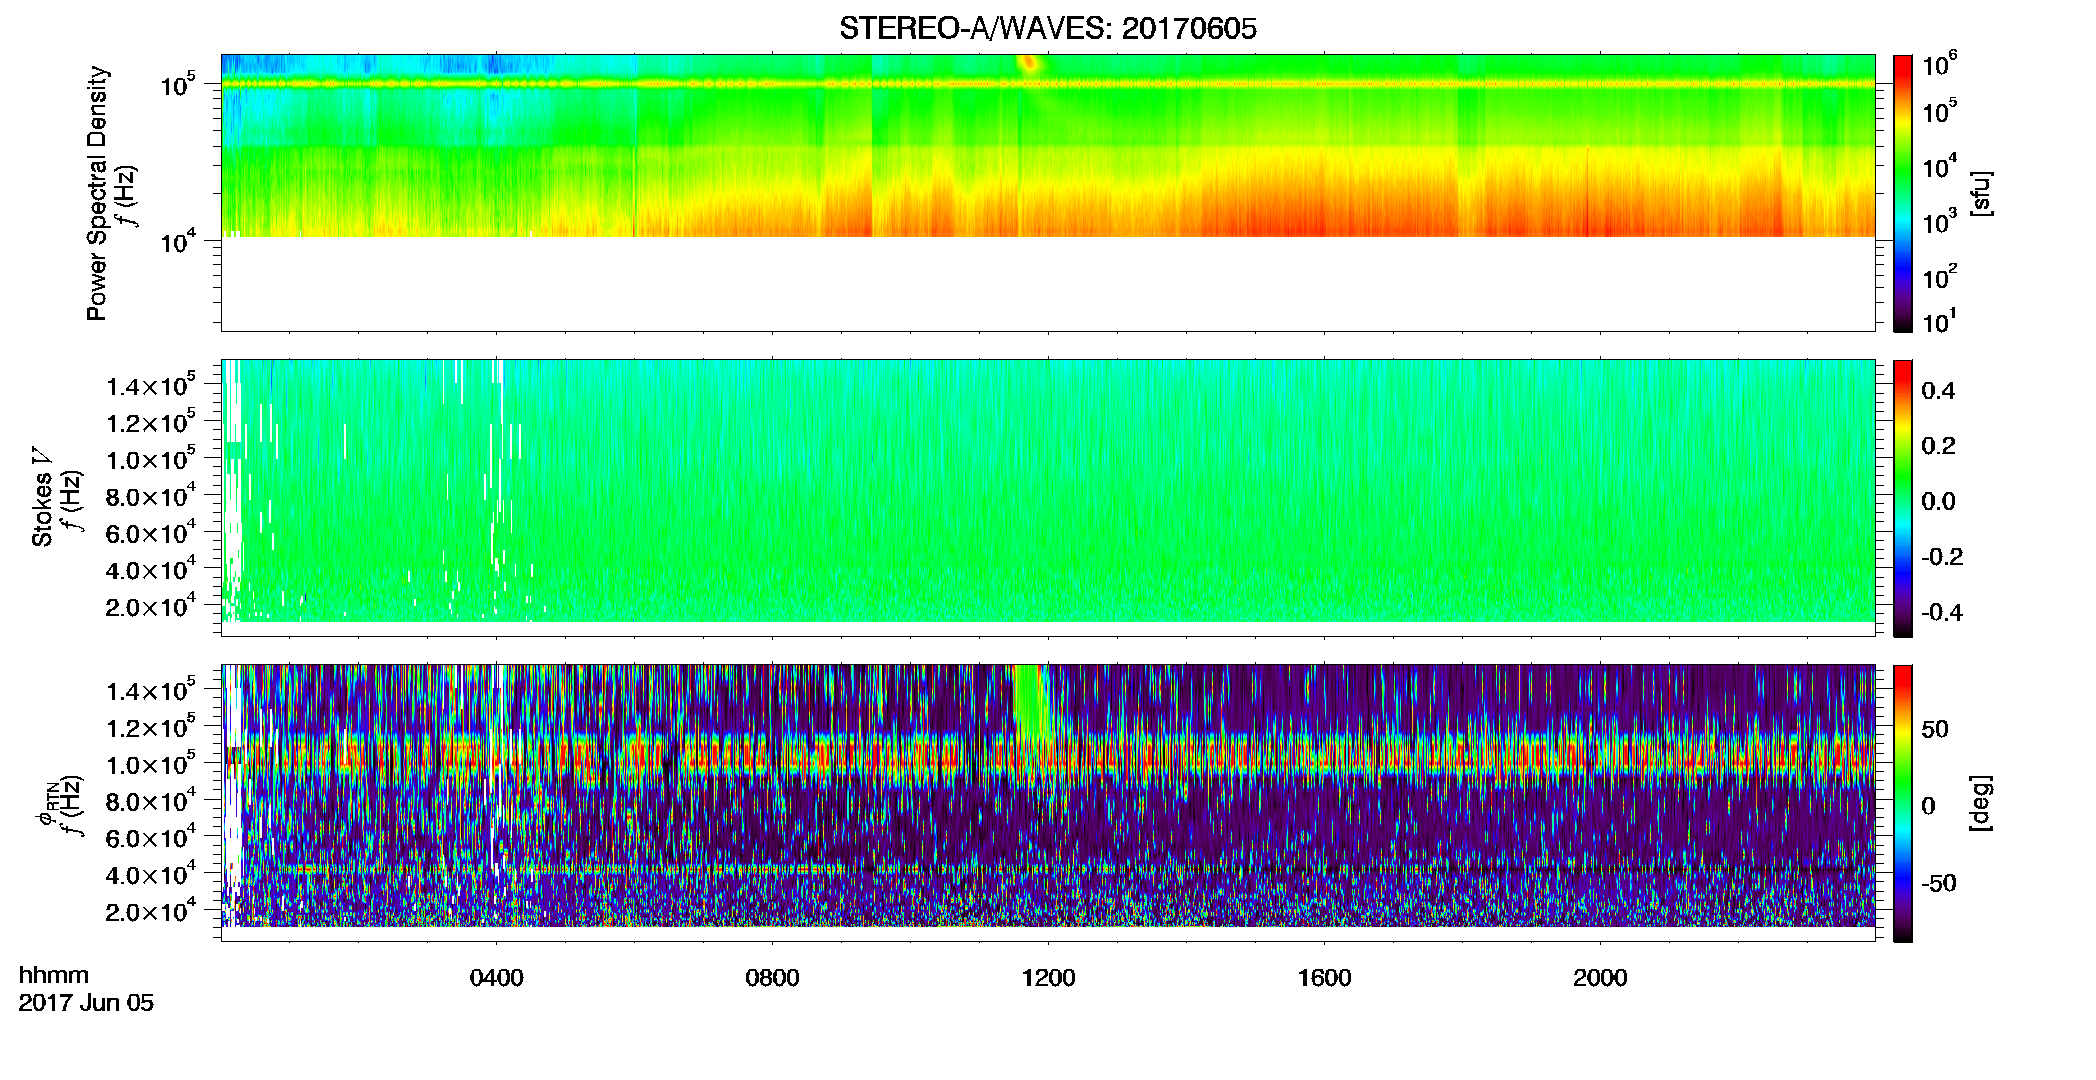The height and width of the screenshot is (1080, 2096).
Task: Click the 2000 time tick label
Action: coord(1600,978)
